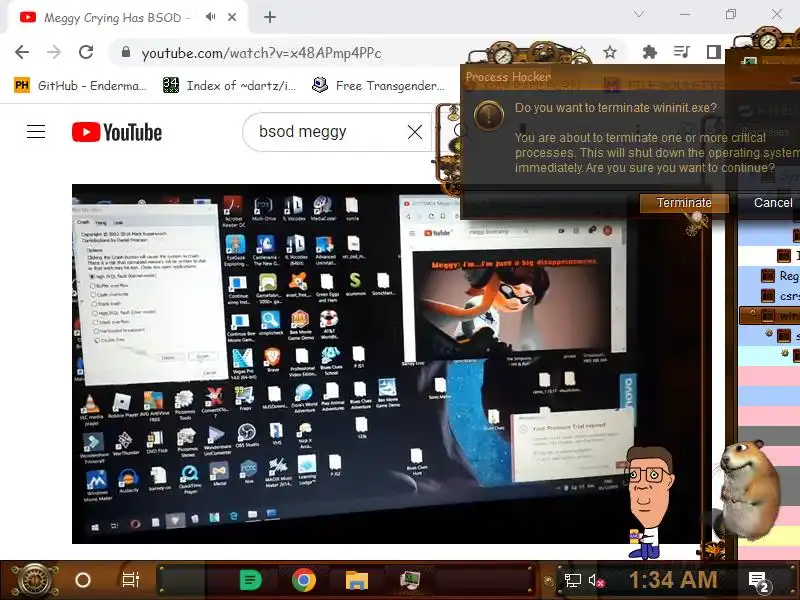Click the browser back arrow
Image resolution: width=800 pixels, height=600 pixels.
point(22,53)
